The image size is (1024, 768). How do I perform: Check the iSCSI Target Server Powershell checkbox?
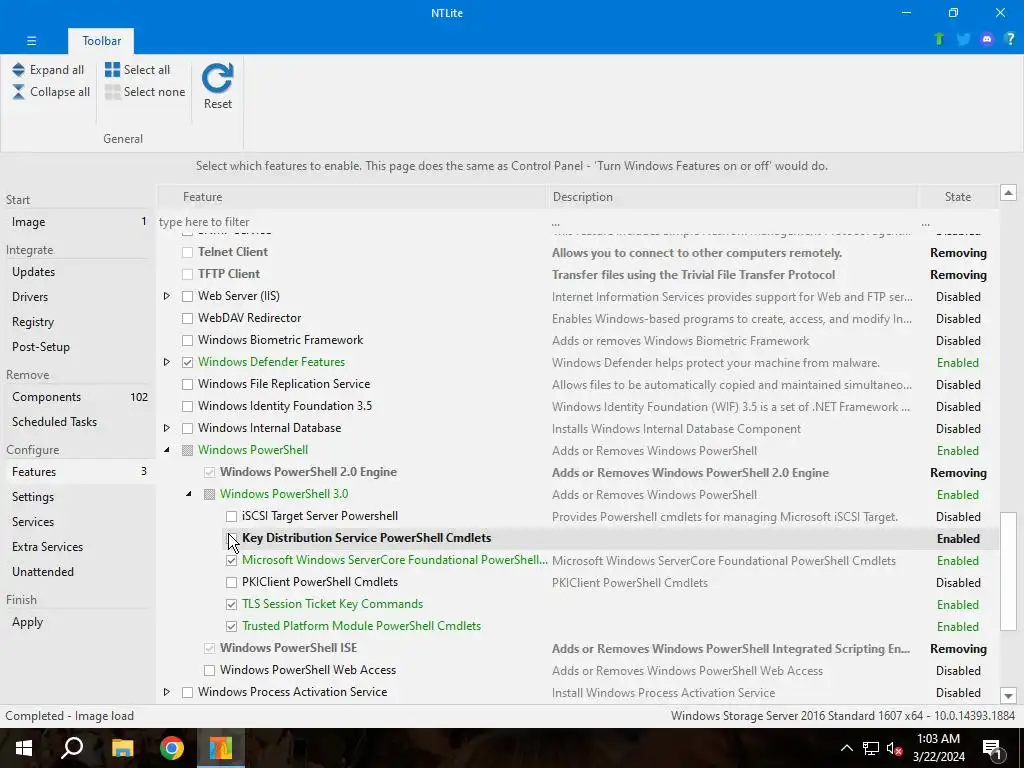[231, 516]
